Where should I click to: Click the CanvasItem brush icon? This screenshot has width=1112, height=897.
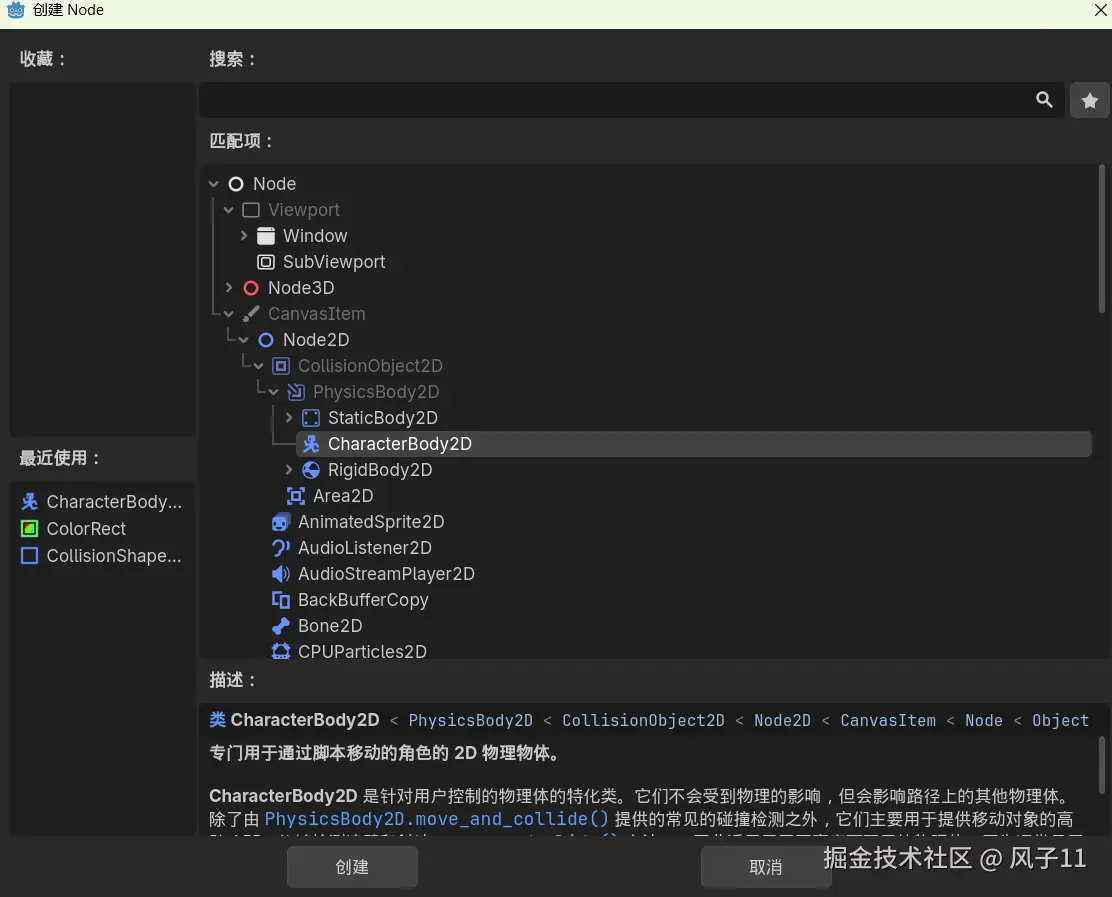251,313
